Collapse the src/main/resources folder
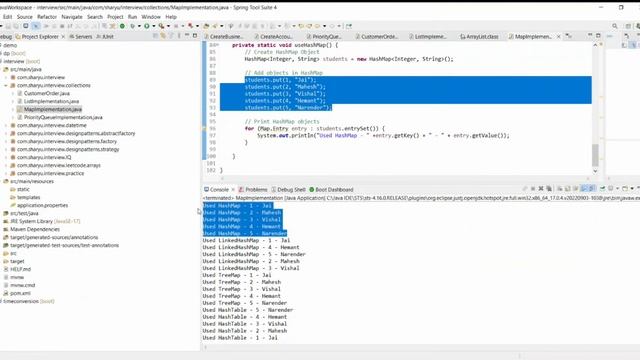The width and height of the screenshot is (640, 360). 1,181
